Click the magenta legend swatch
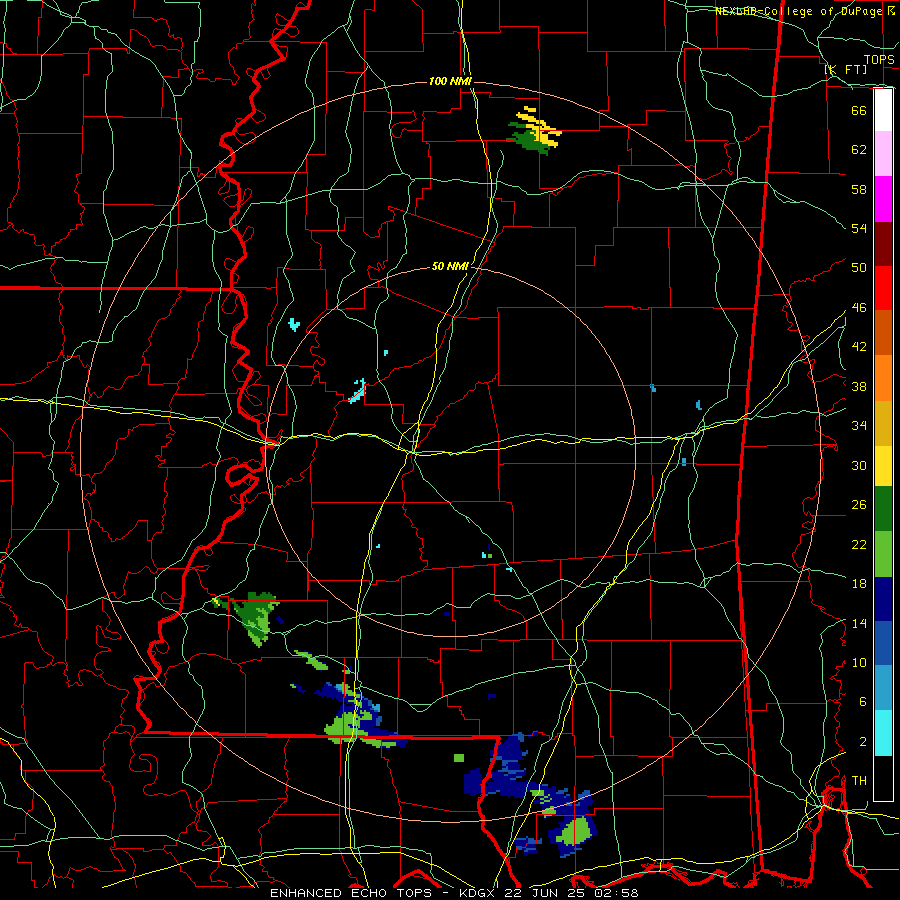 [x=883, y=199]
